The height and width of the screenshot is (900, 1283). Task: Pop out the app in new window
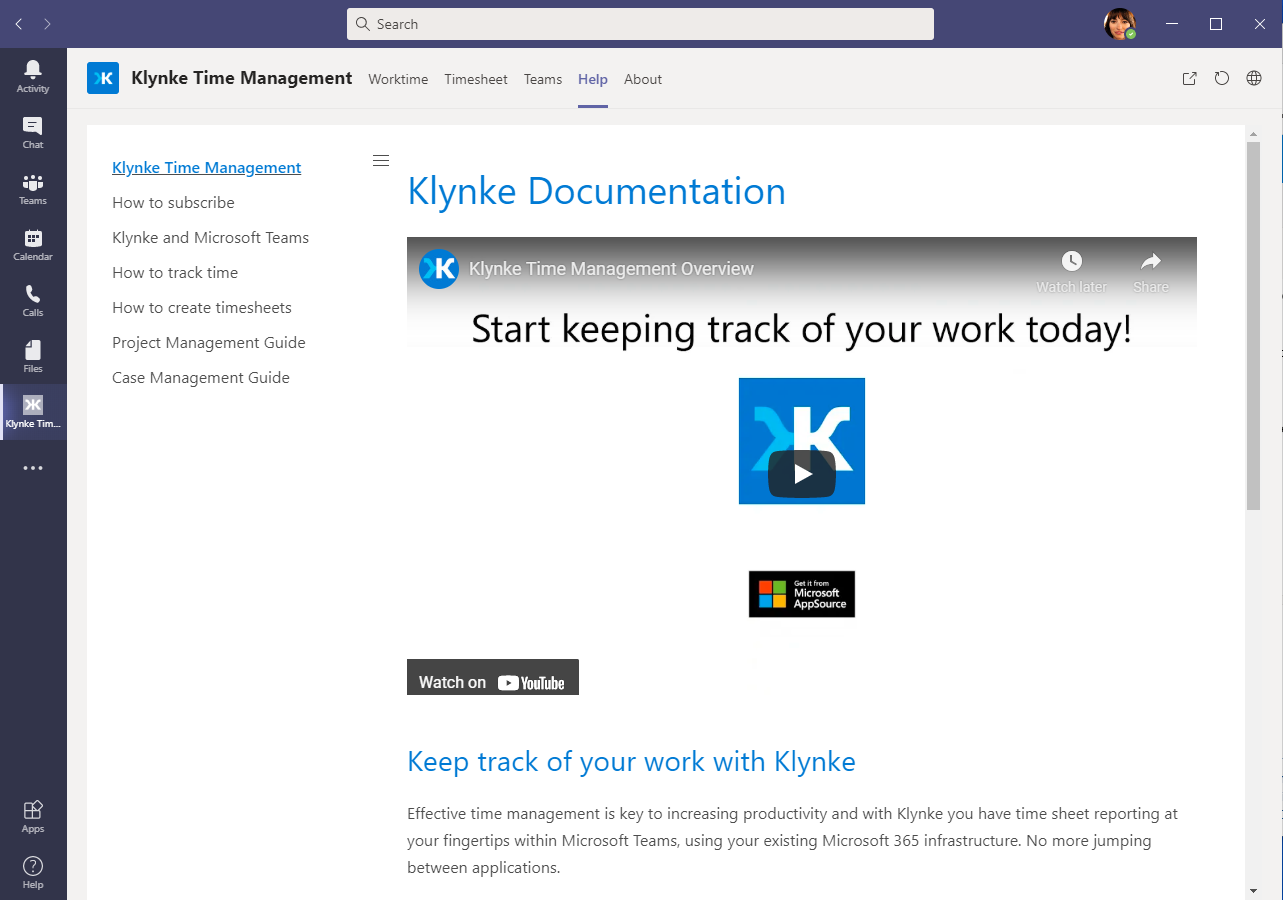click(x=1189, y=79)
